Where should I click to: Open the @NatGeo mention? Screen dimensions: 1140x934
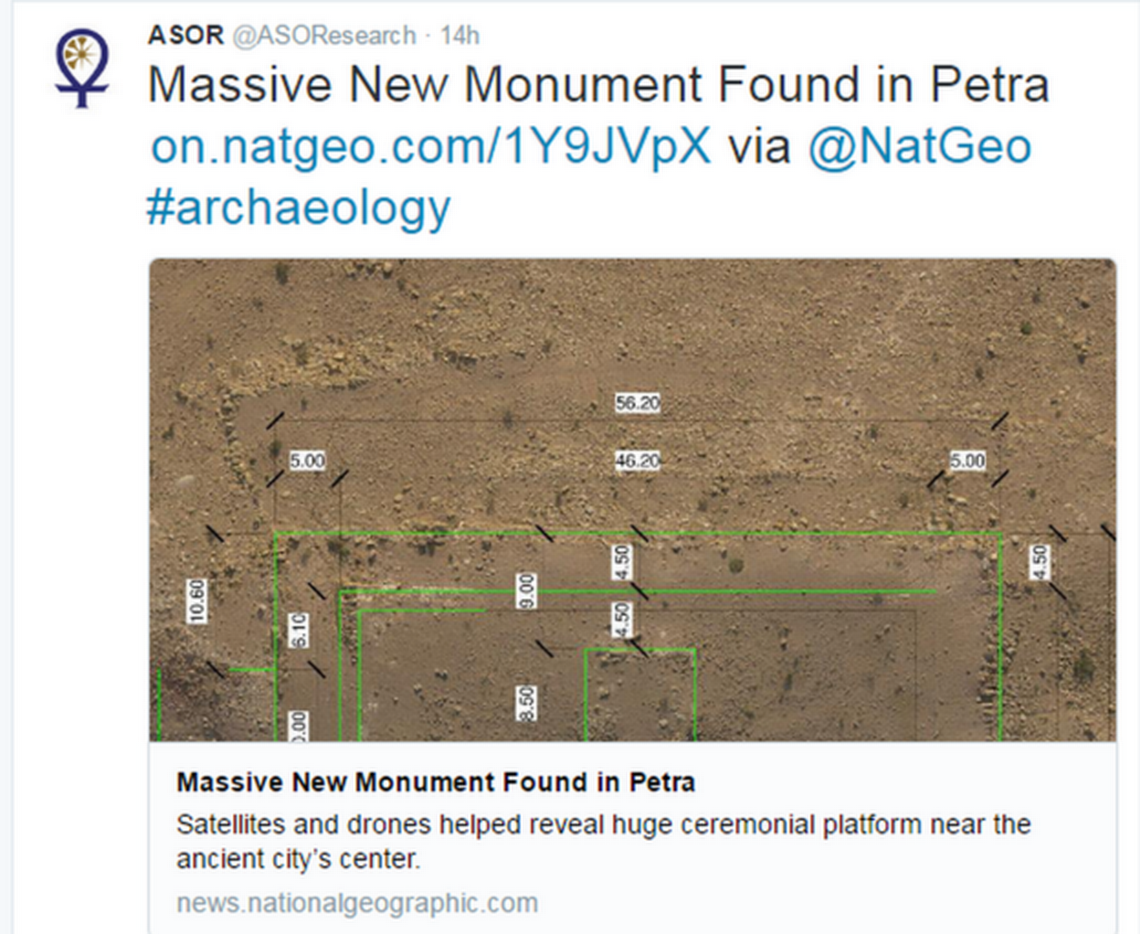click(920, 146)
